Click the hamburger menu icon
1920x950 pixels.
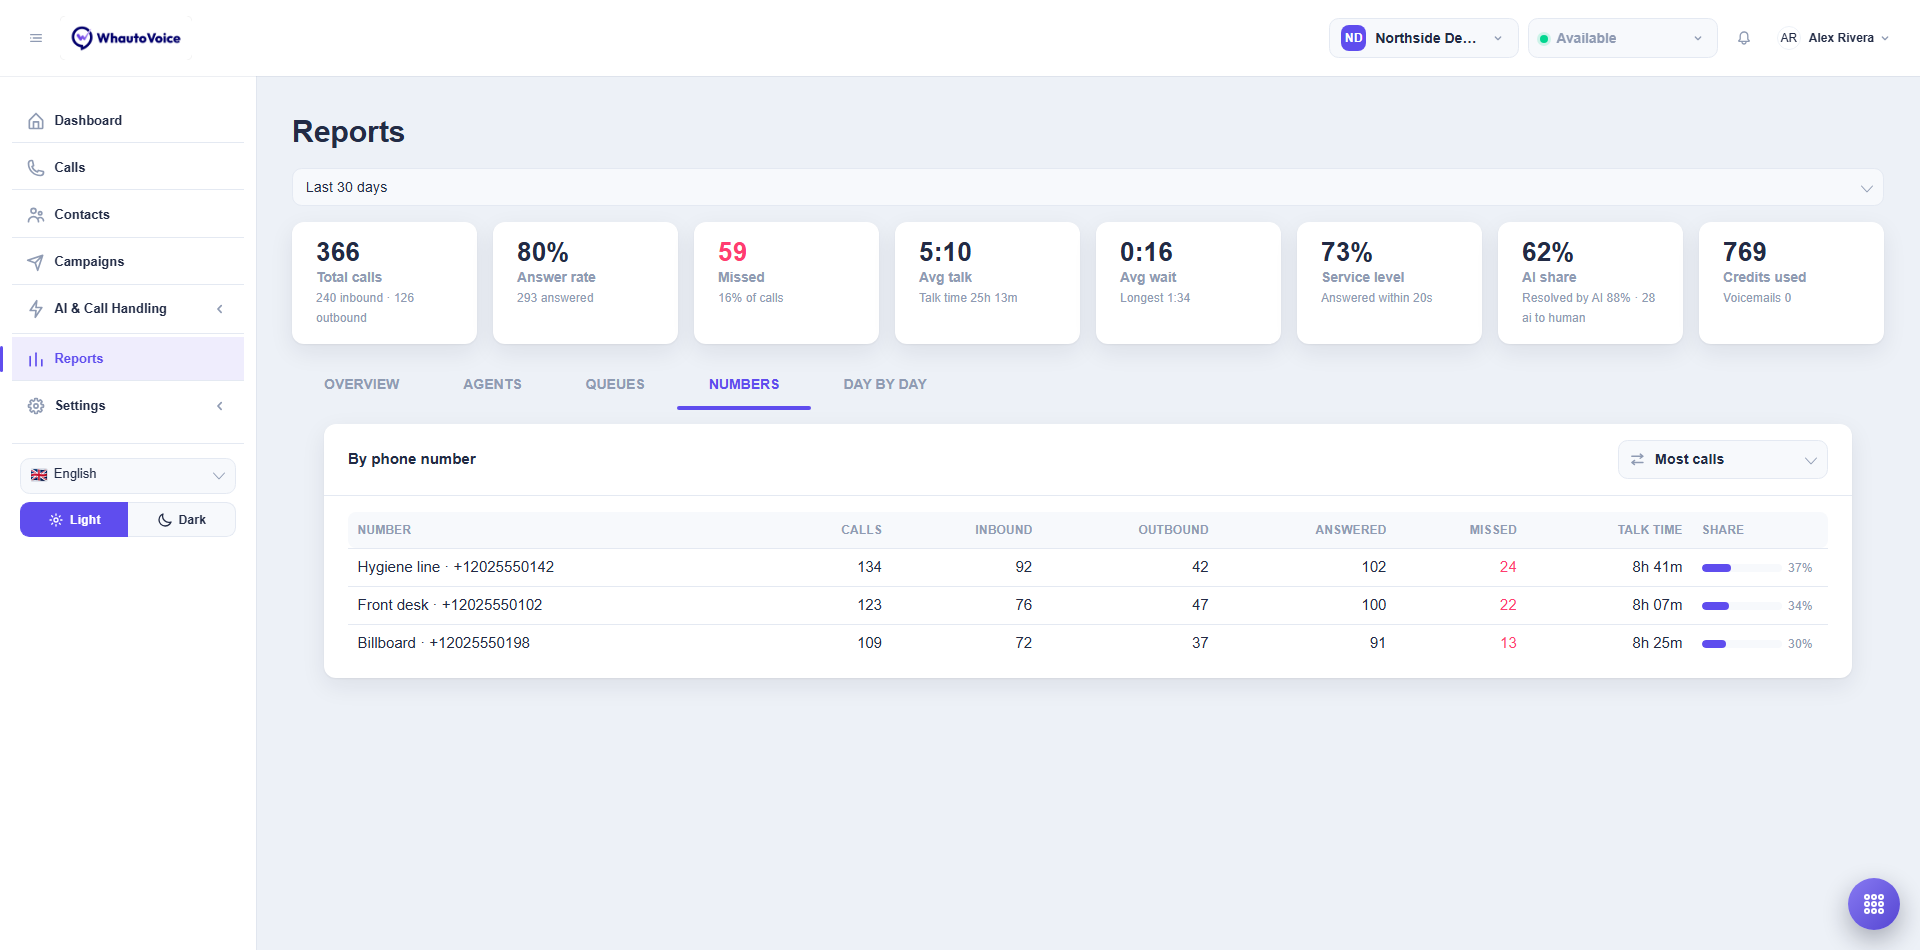[x=36, y=38]
